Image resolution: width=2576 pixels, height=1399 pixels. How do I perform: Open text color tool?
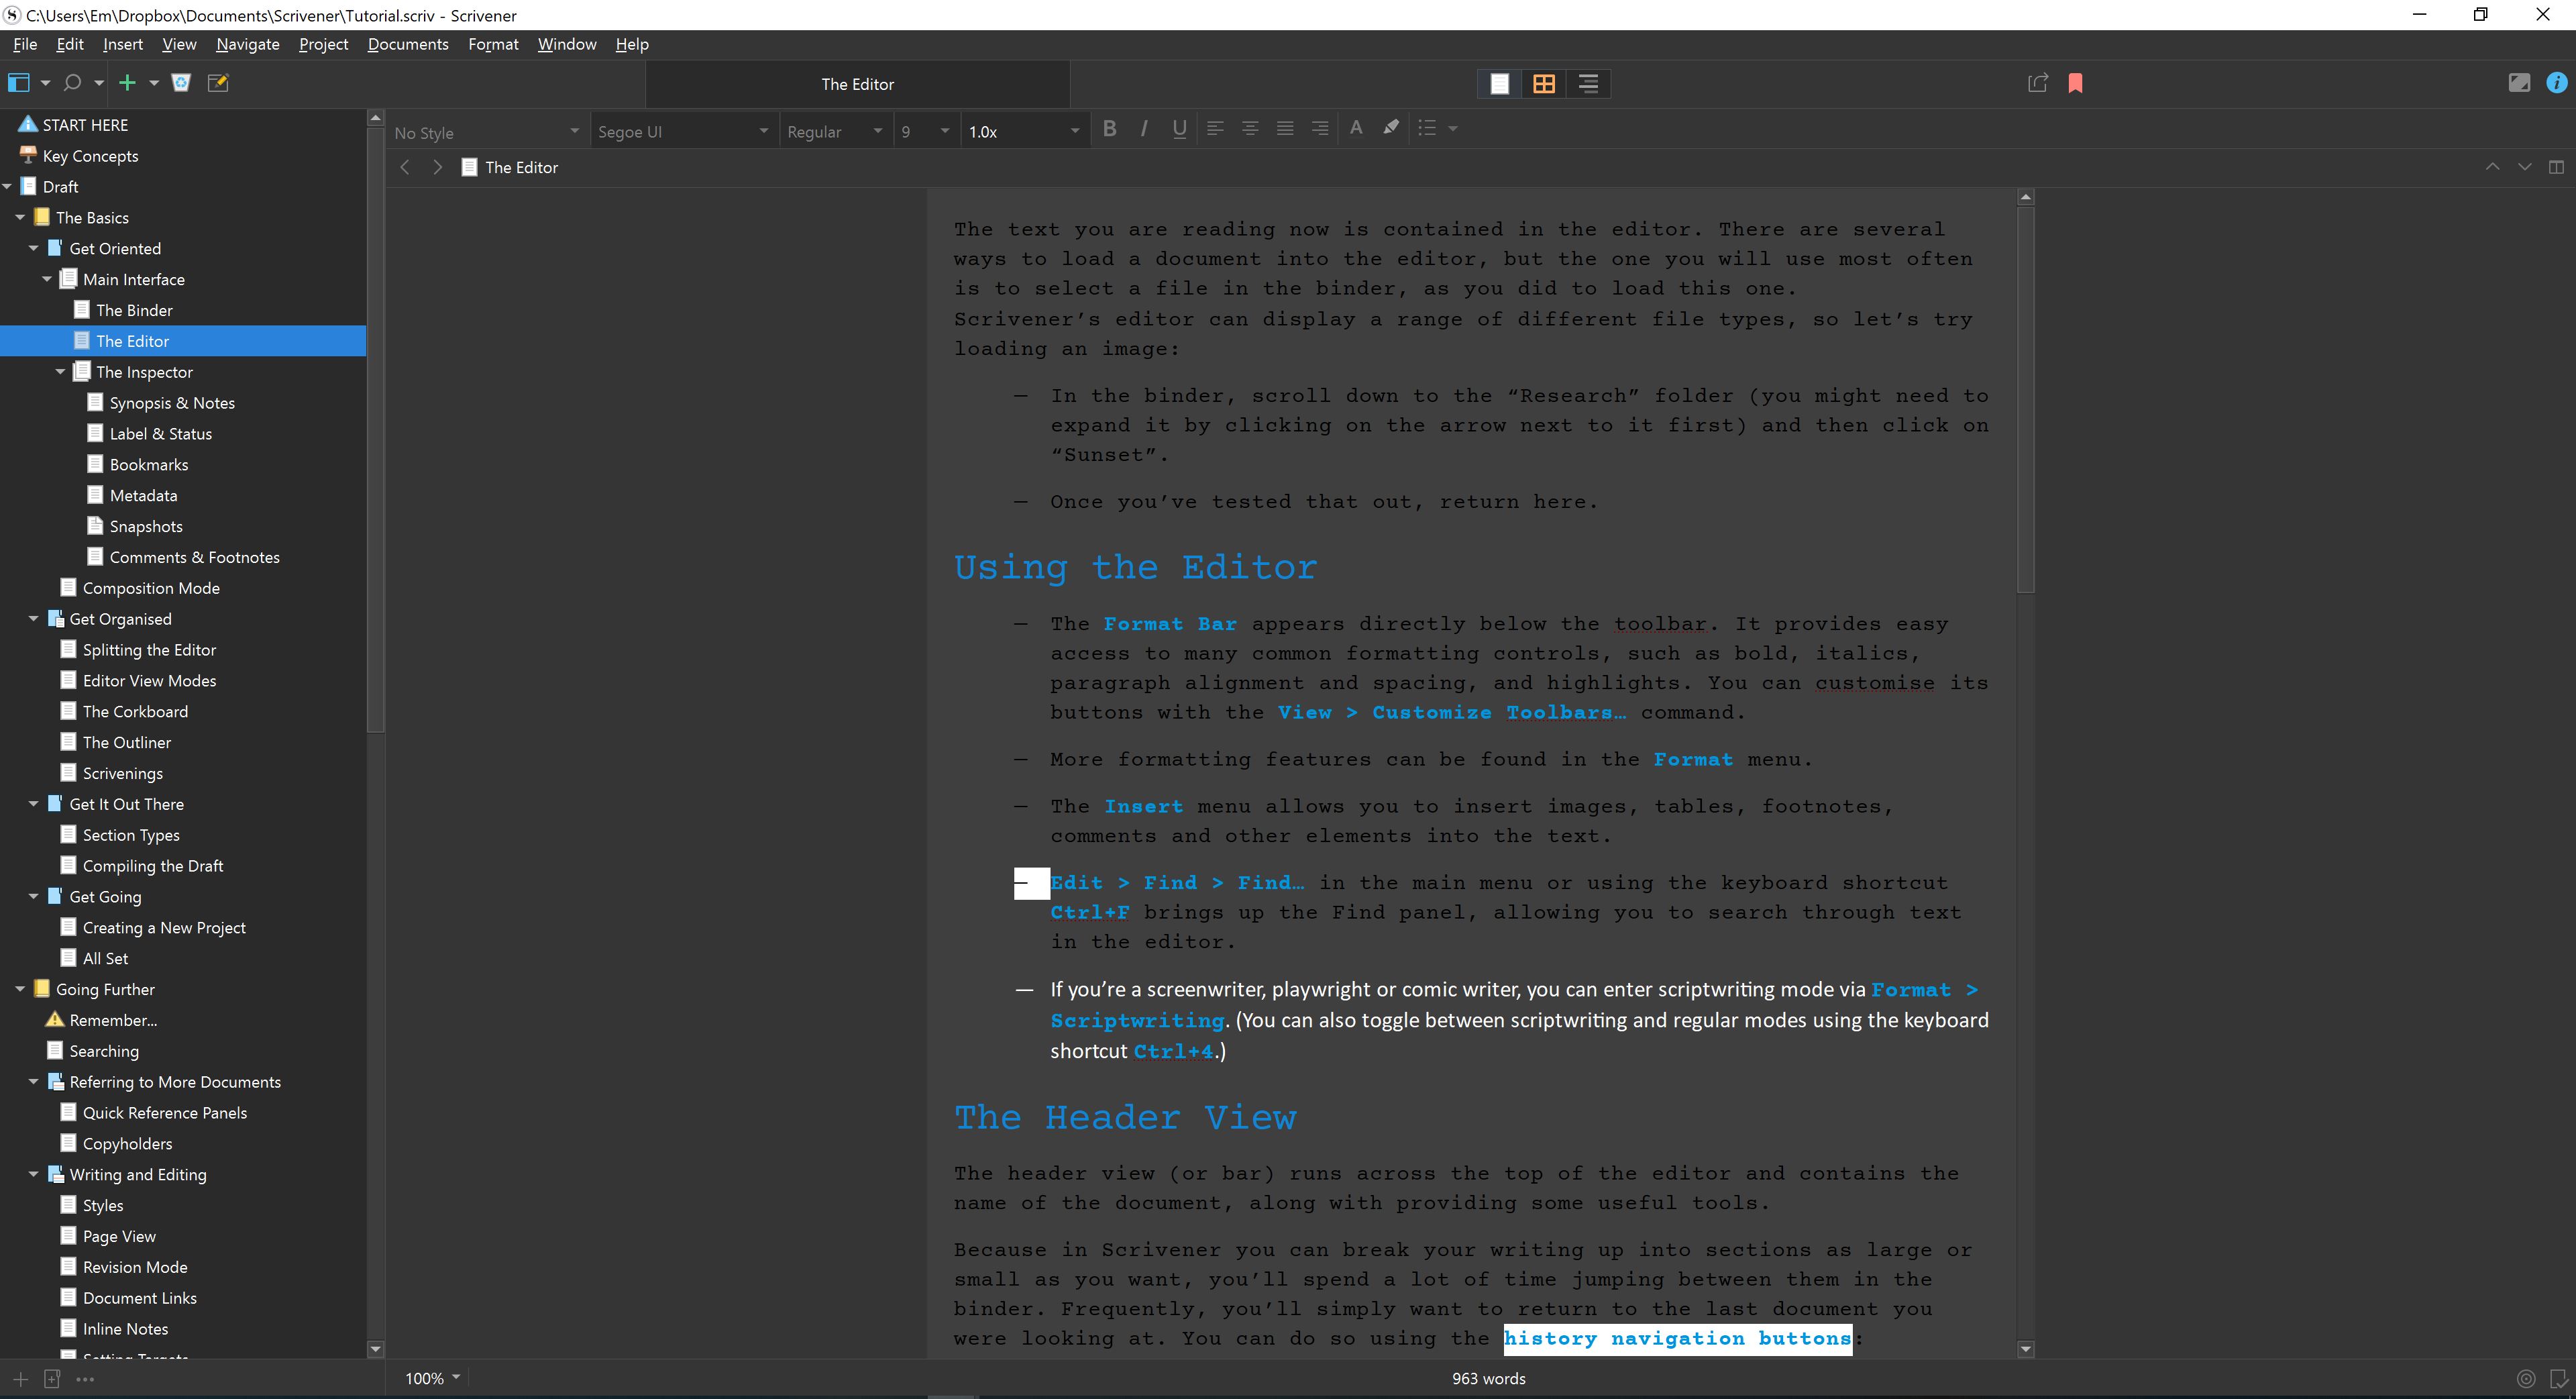point(1356,128)
